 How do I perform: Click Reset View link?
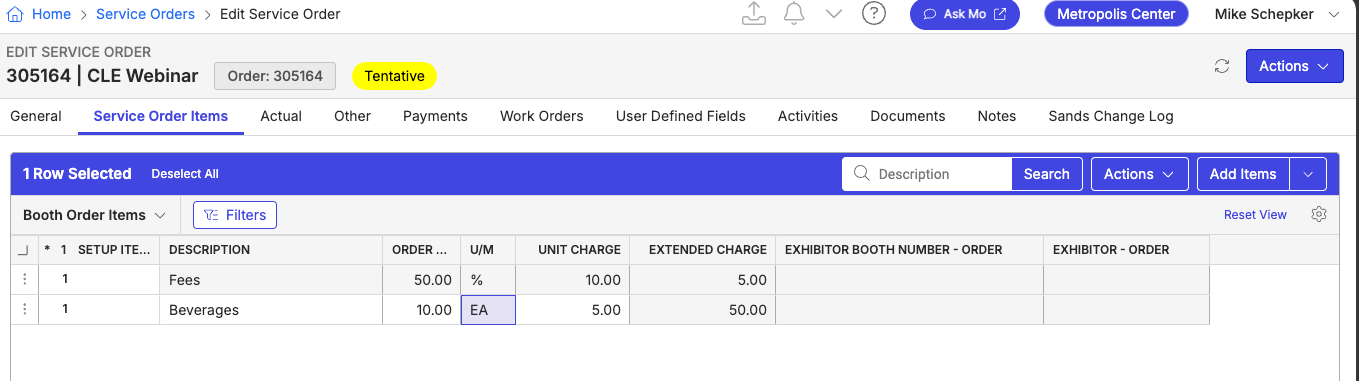click(1255, 215)
